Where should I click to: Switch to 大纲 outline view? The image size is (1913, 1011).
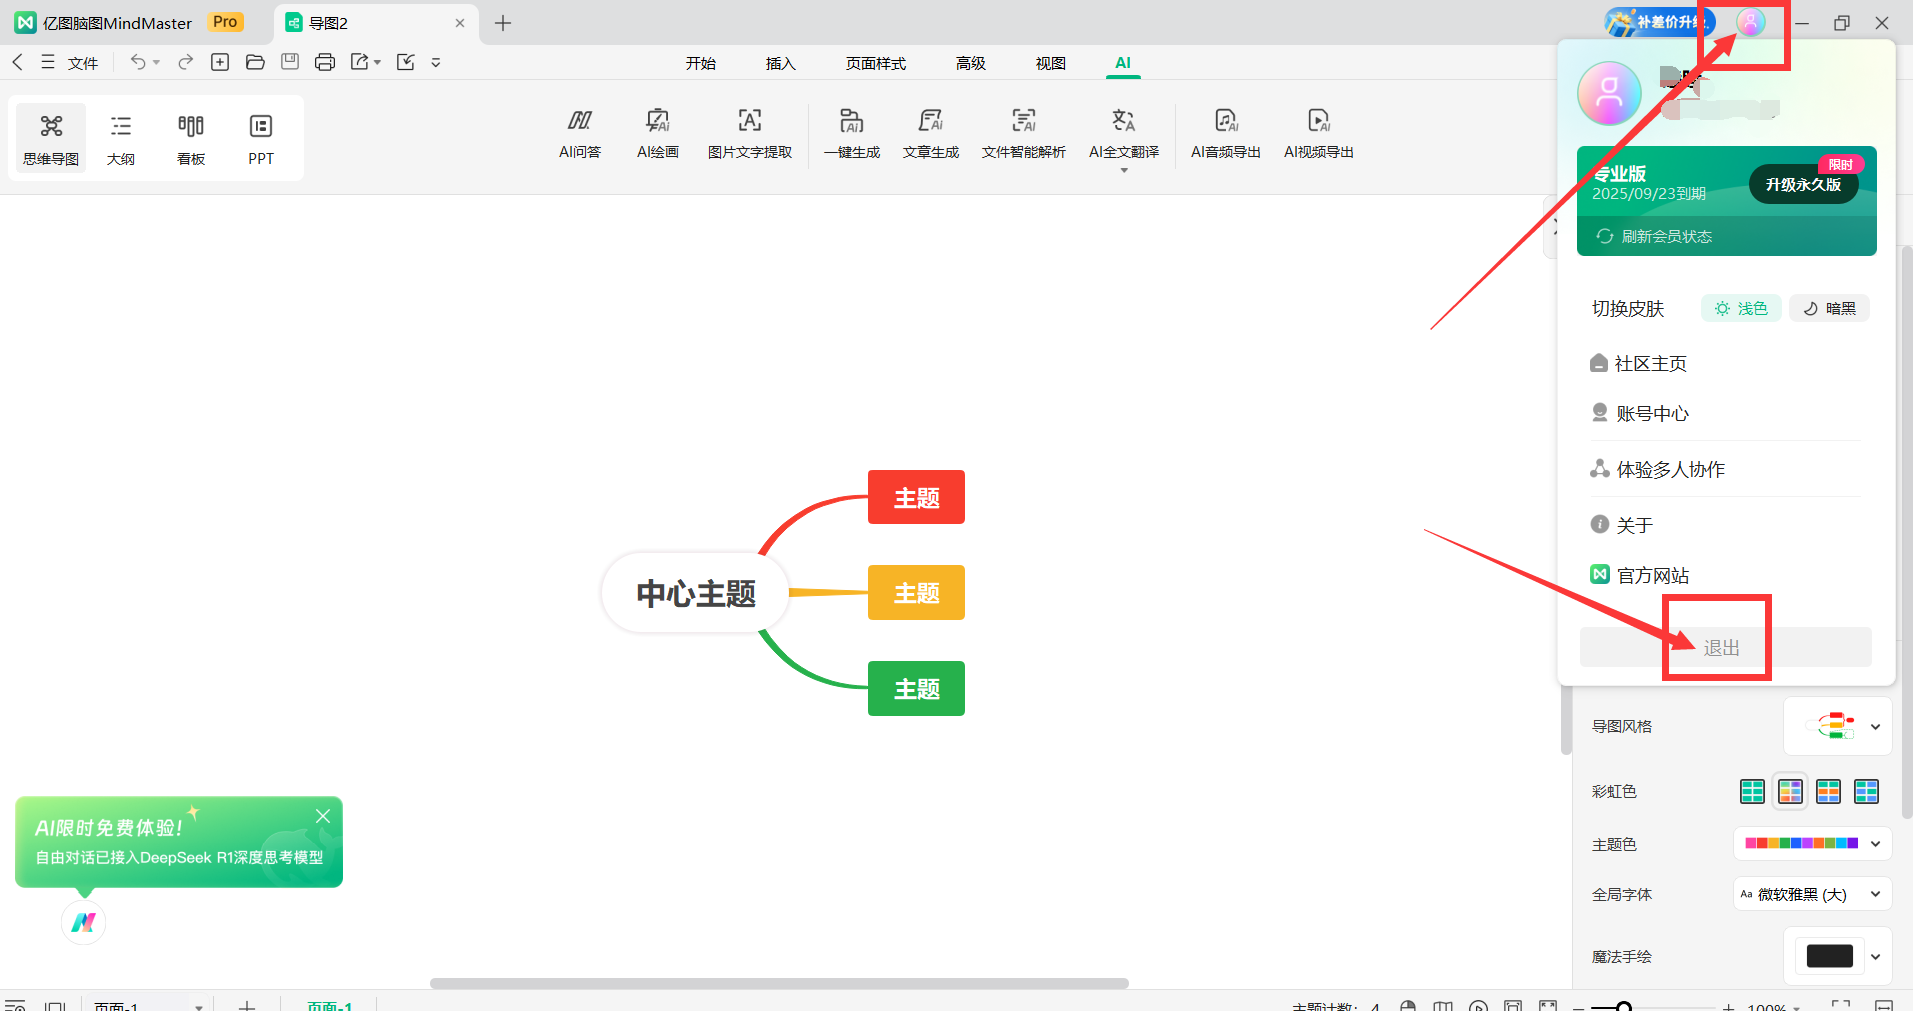tap(121, 138)
